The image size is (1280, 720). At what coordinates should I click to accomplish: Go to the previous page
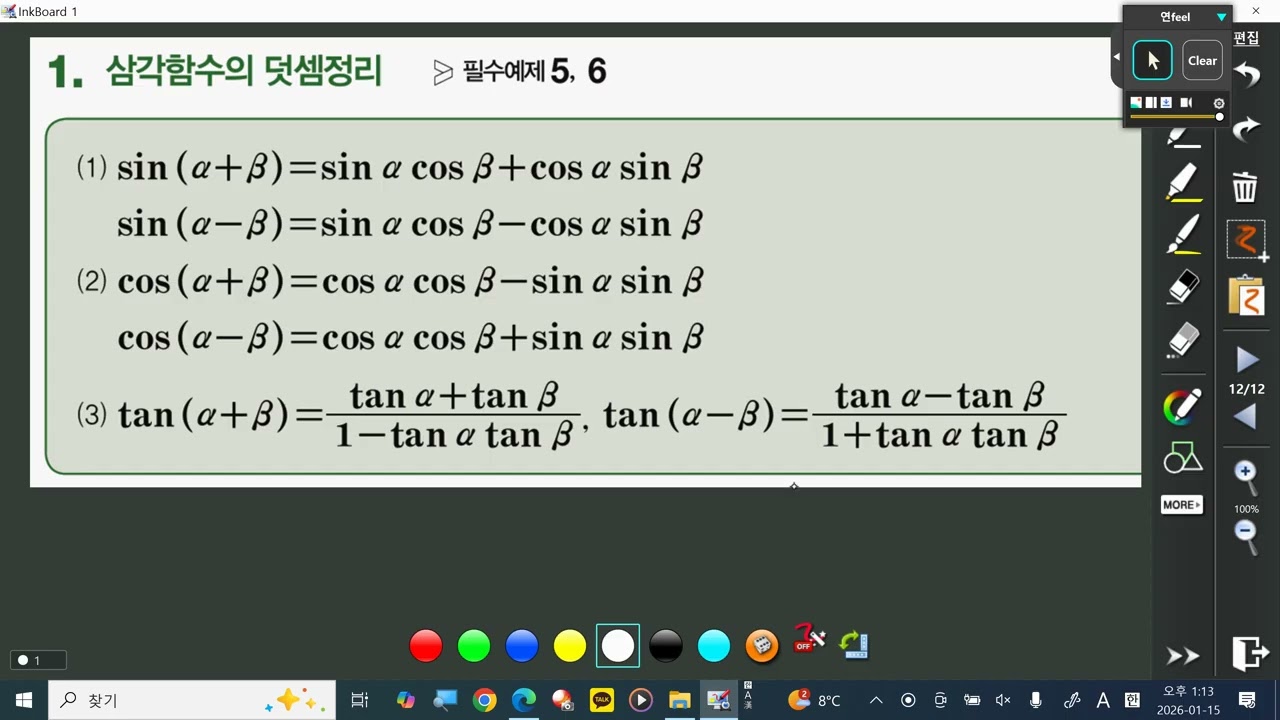click(1246, 417)
